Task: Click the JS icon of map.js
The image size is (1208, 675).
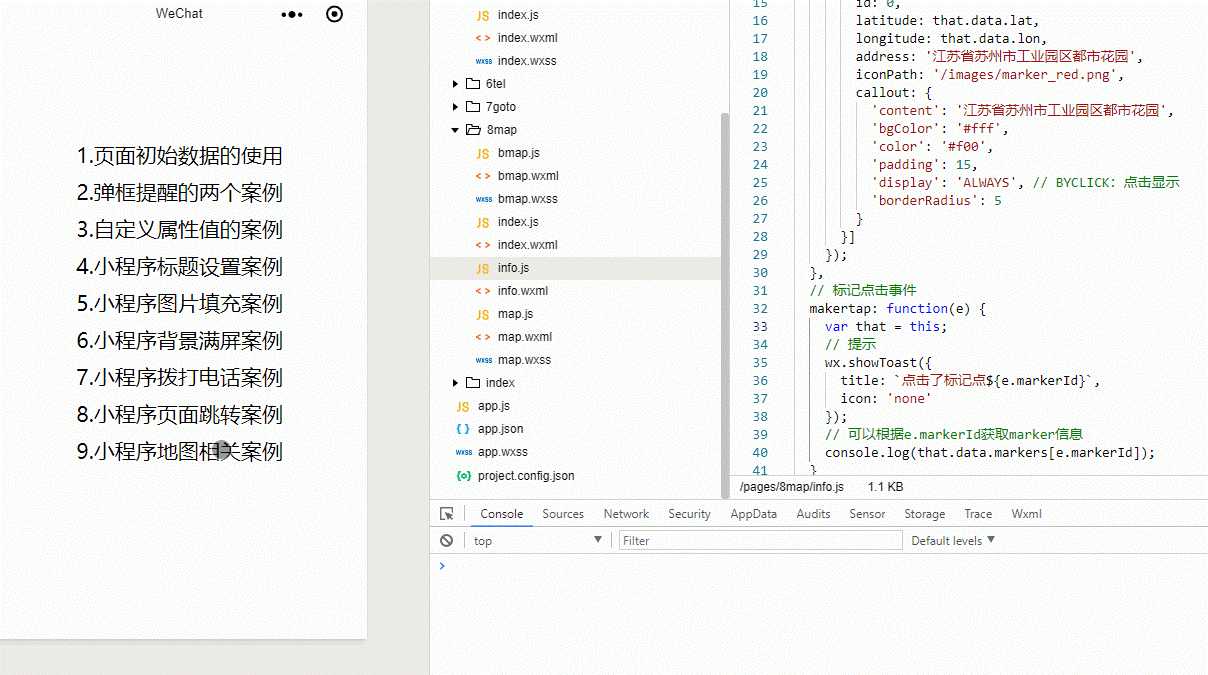Action: [483, 314]
